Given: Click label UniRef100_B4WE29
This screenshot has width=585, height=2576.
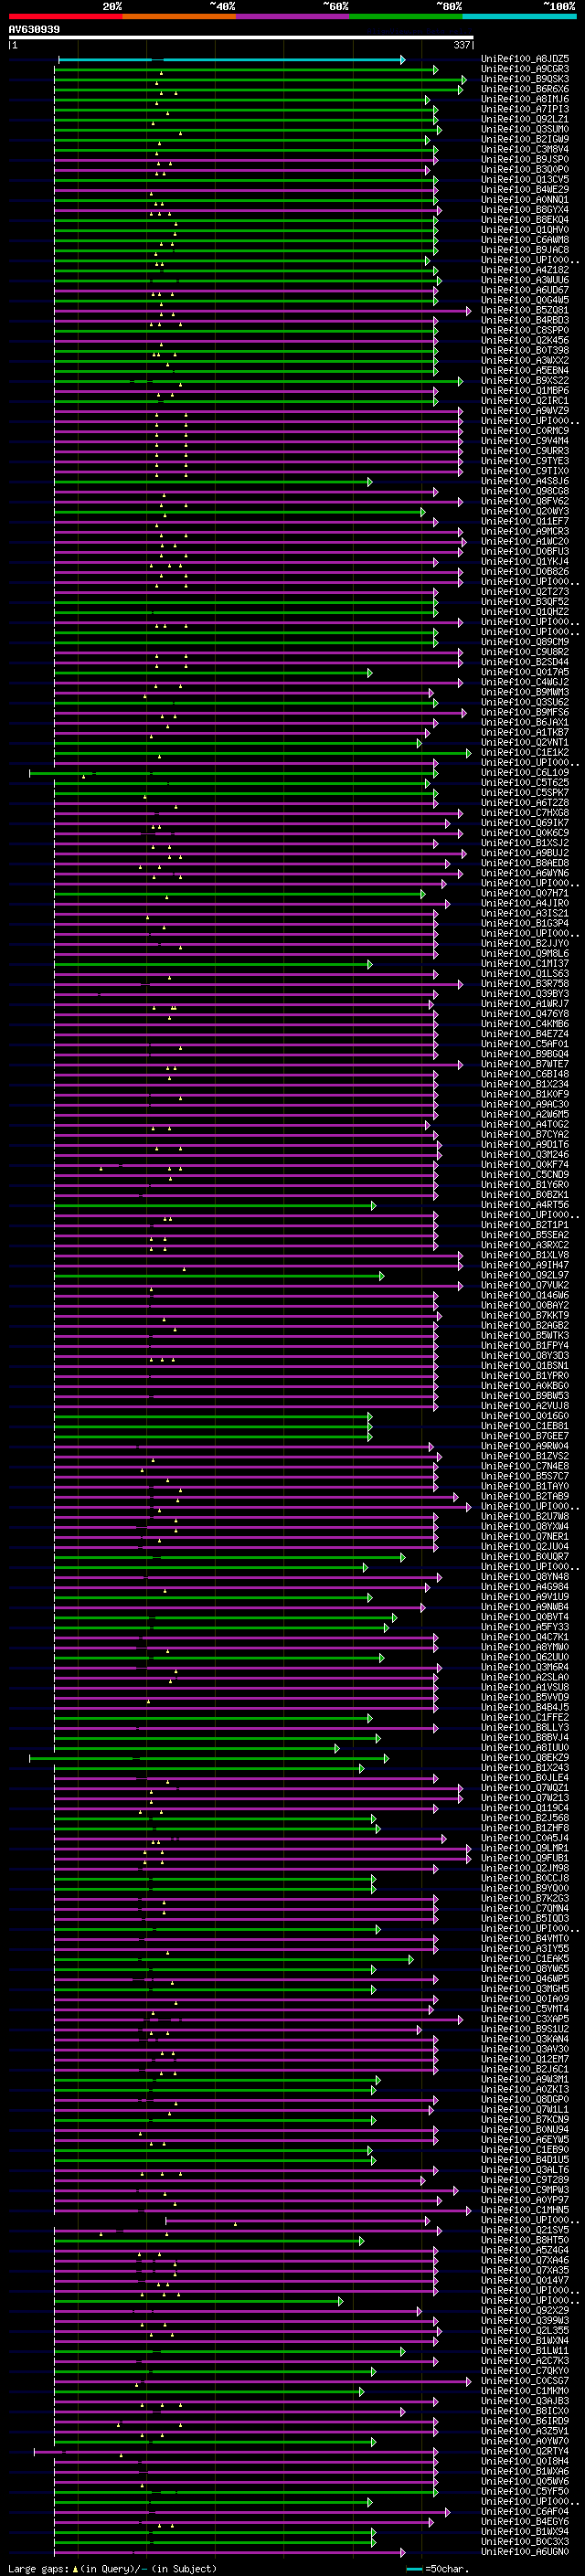Looking at the screenshot, I should click(525, 190).
